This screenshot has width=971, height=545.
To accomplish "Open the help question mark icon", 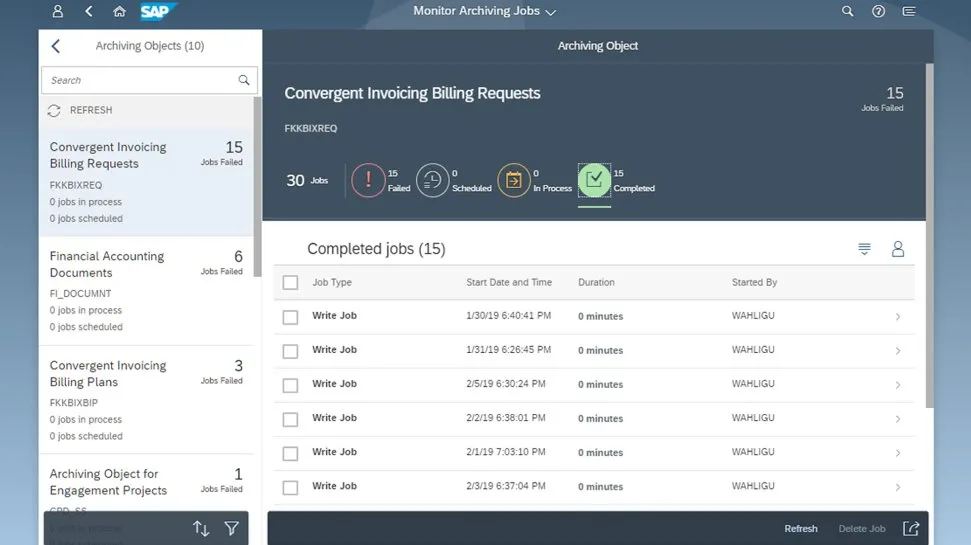I will [x=878, y=11].
